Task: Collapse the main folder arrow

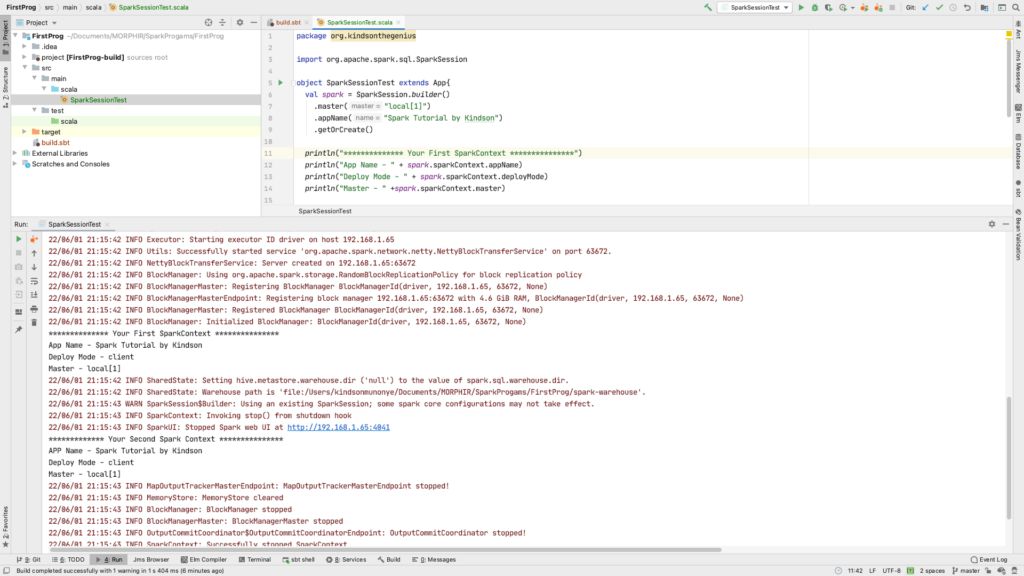Action: [35, 78]
